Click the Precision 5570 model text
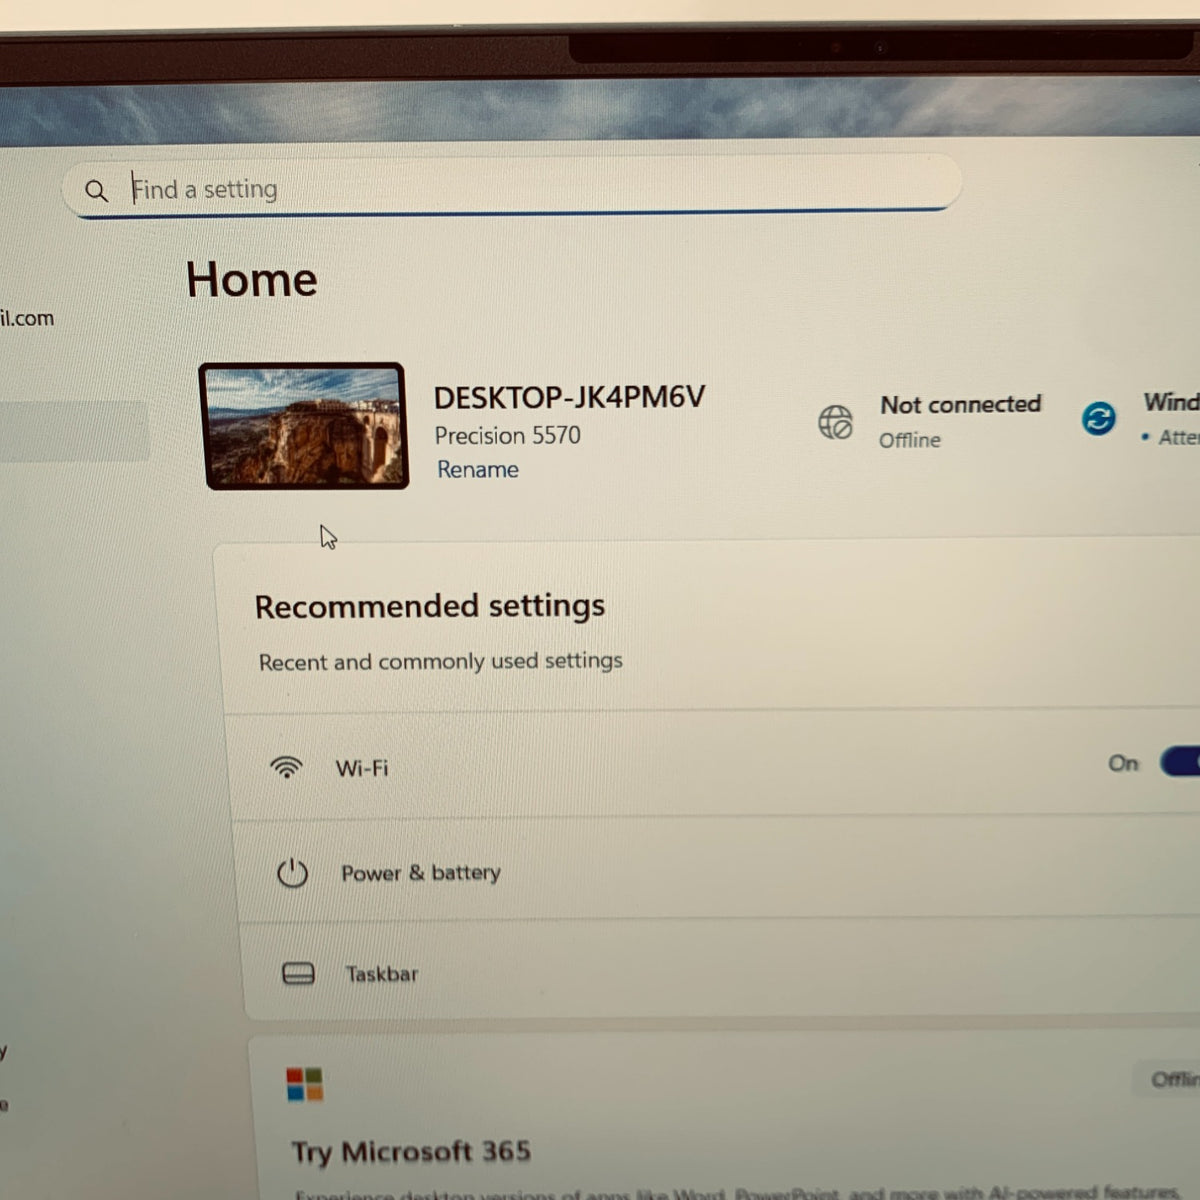The height and width of the screenshot is (1200, 1200). pos(507,435)
